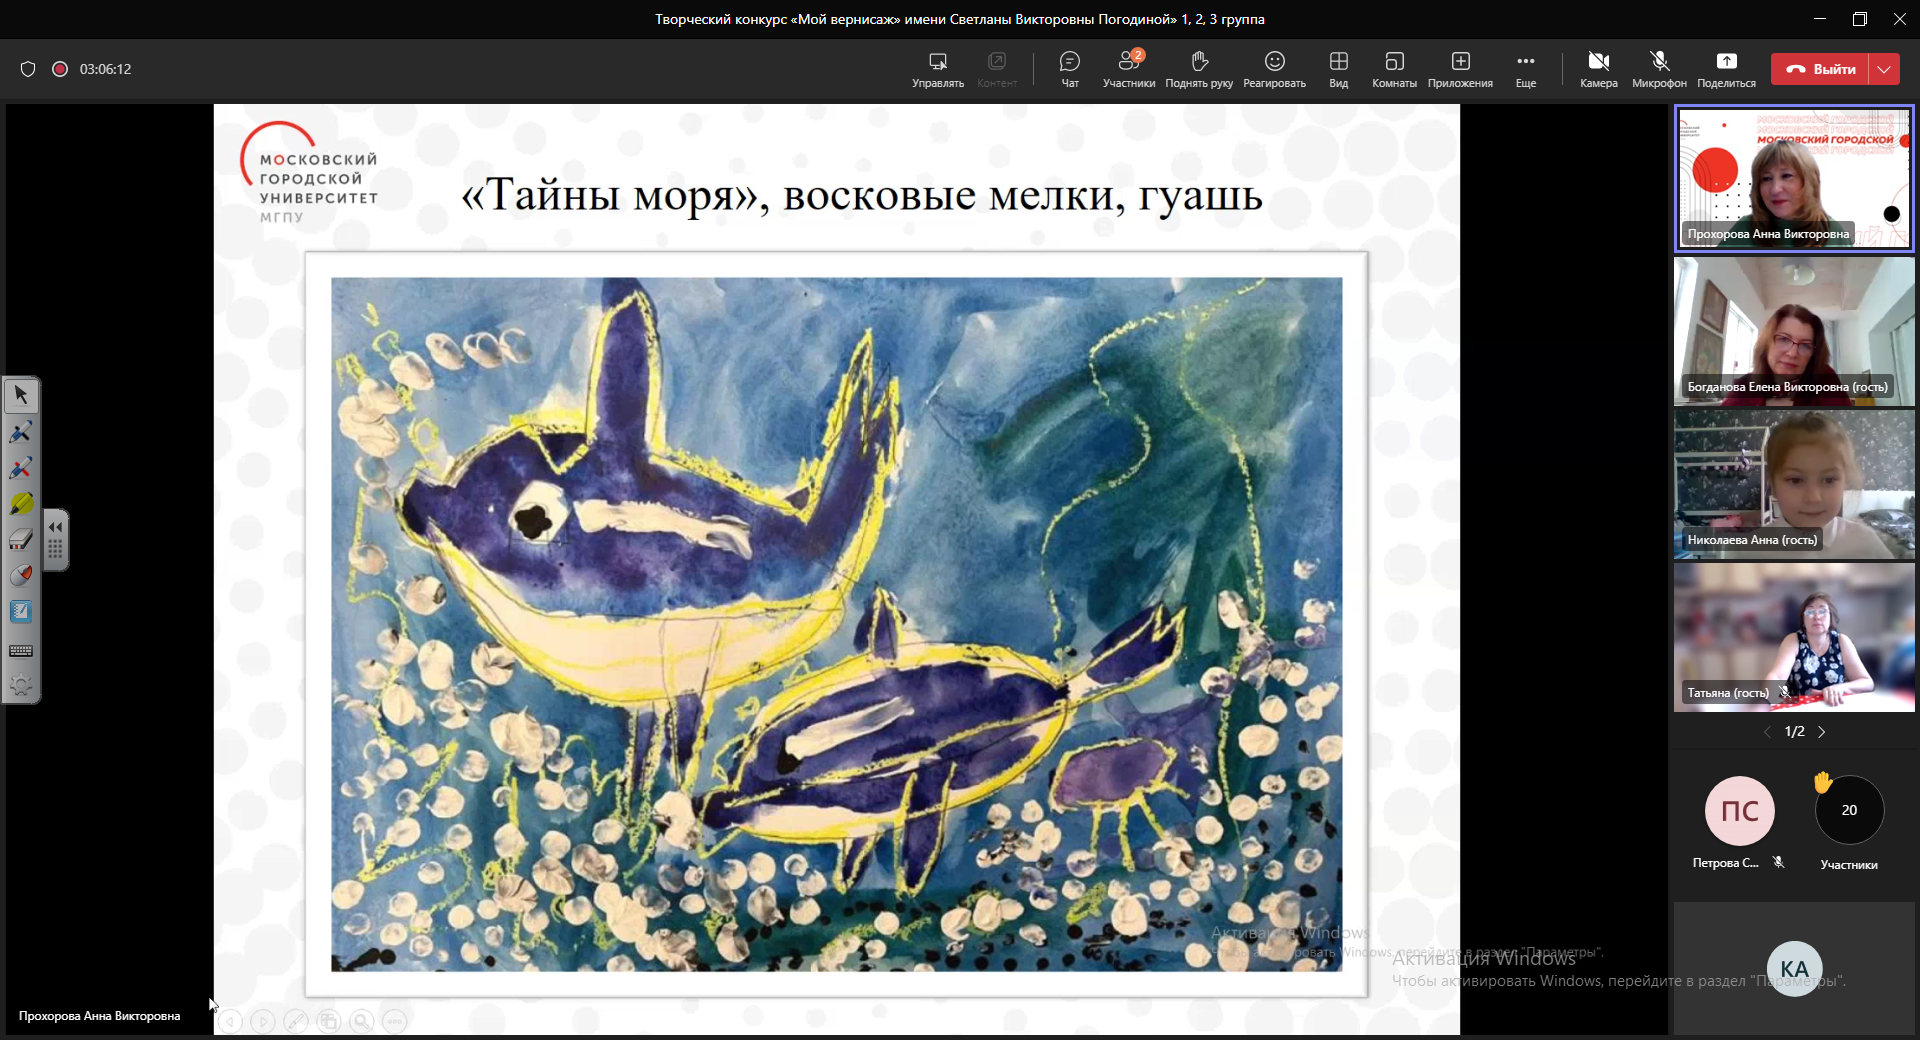
Task: Toggle the recording indicator button
Action: (60, 69)
